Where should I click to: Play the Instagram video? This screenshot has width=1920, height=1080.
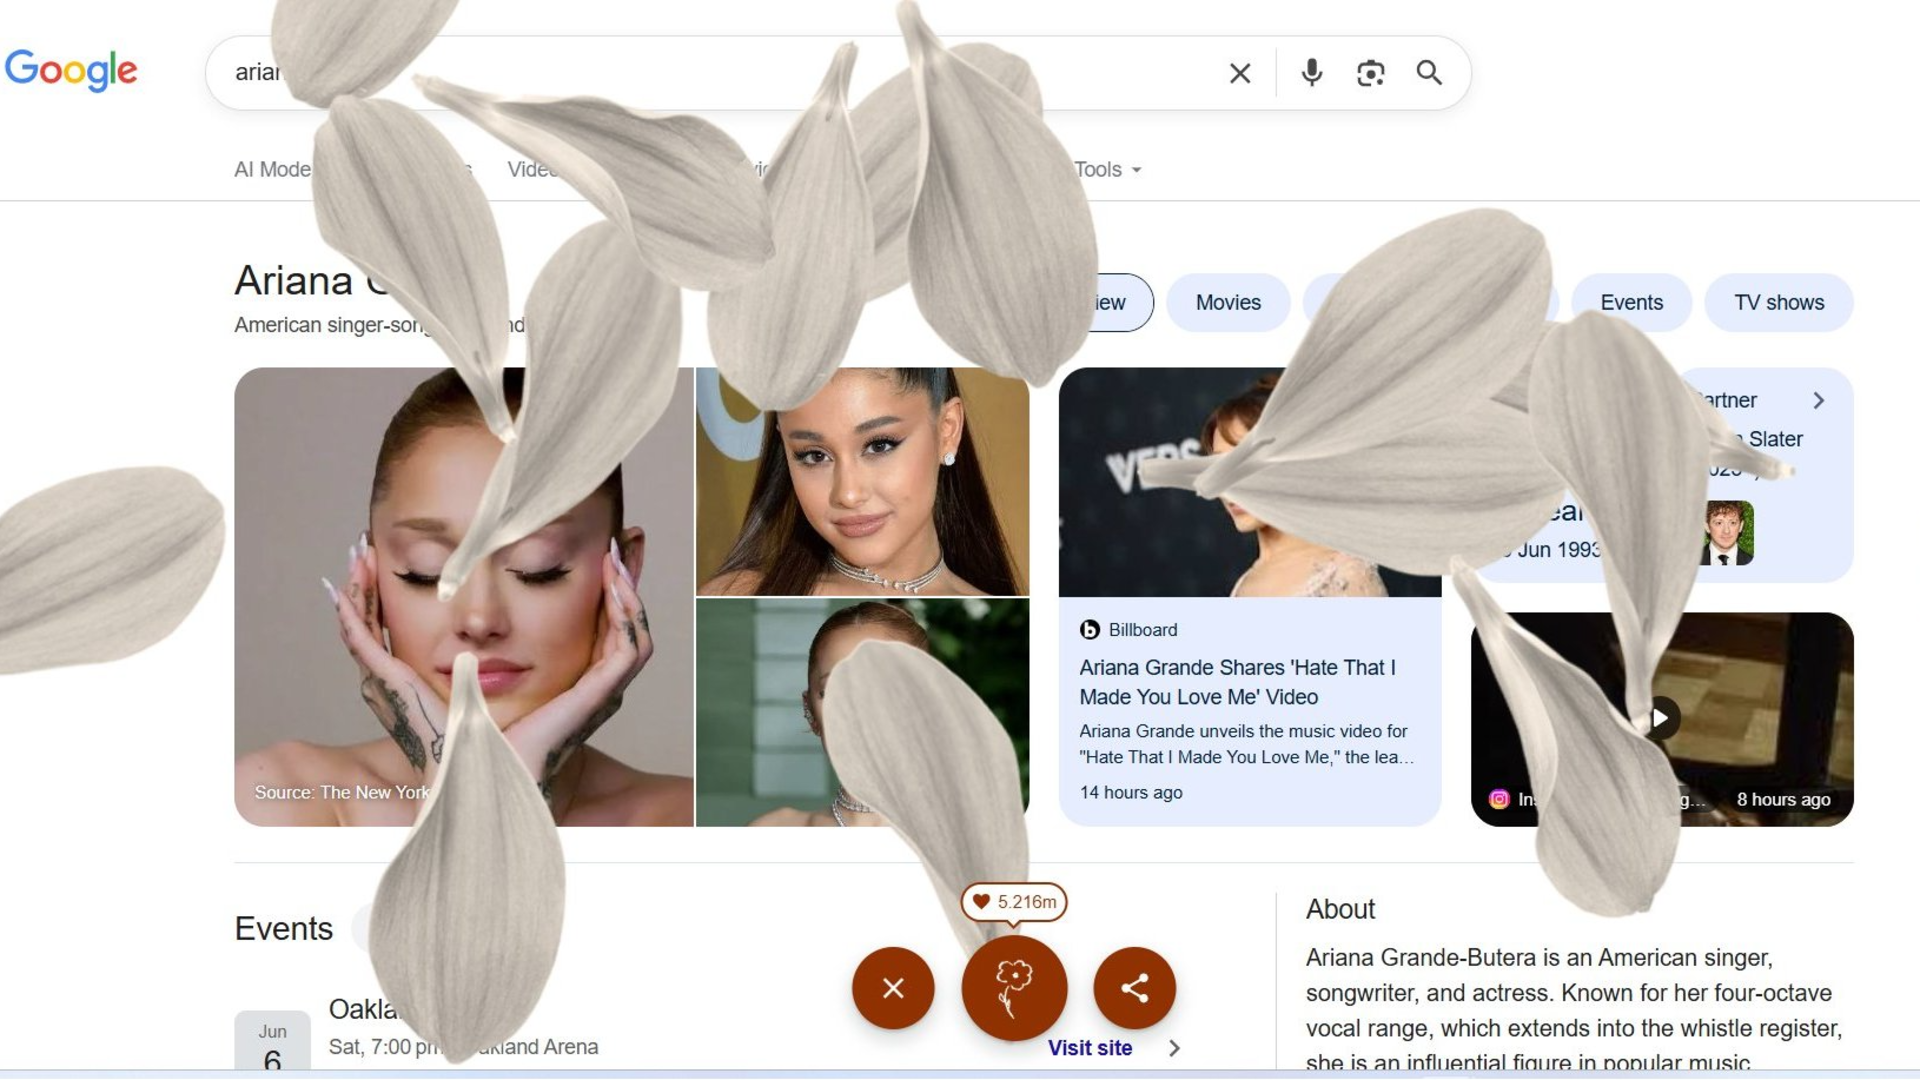[1661, 718]
